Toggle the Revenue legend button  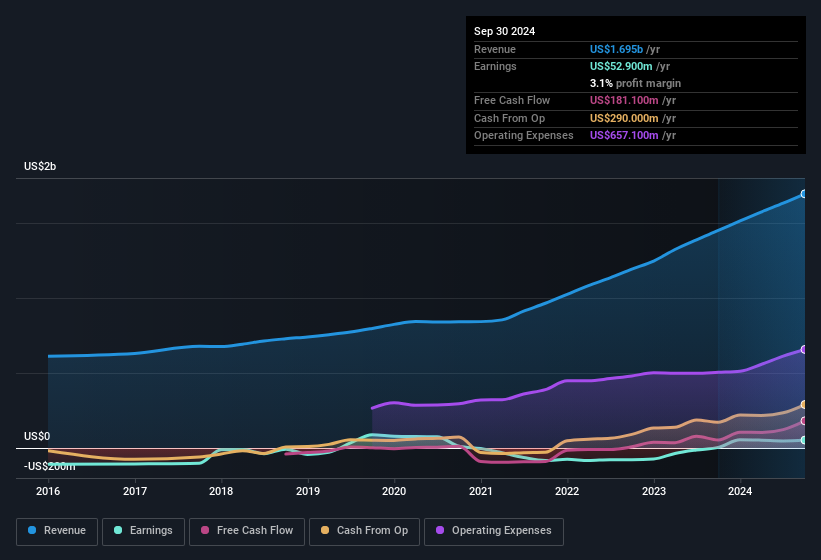tap(57, 531)
